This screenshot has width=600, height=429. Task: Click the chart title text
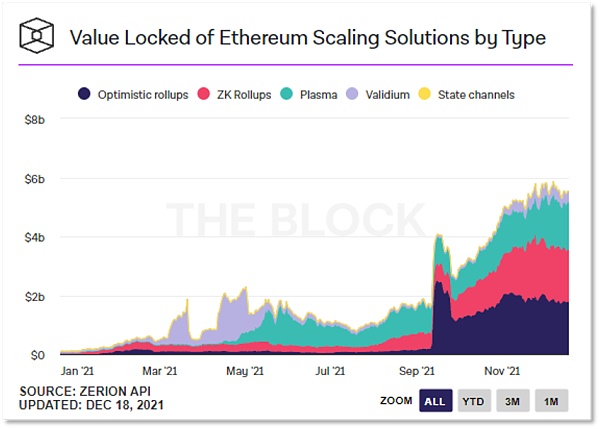308,38
